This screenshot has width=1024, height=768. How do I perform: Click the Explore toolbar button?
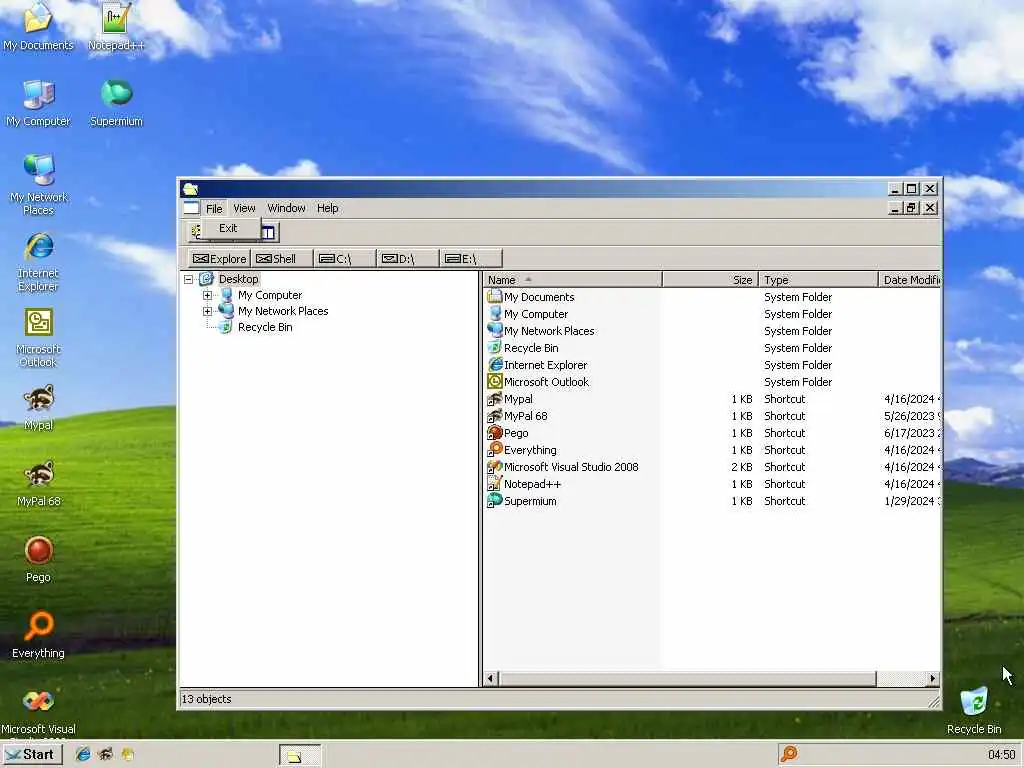[x=219, y=259]
